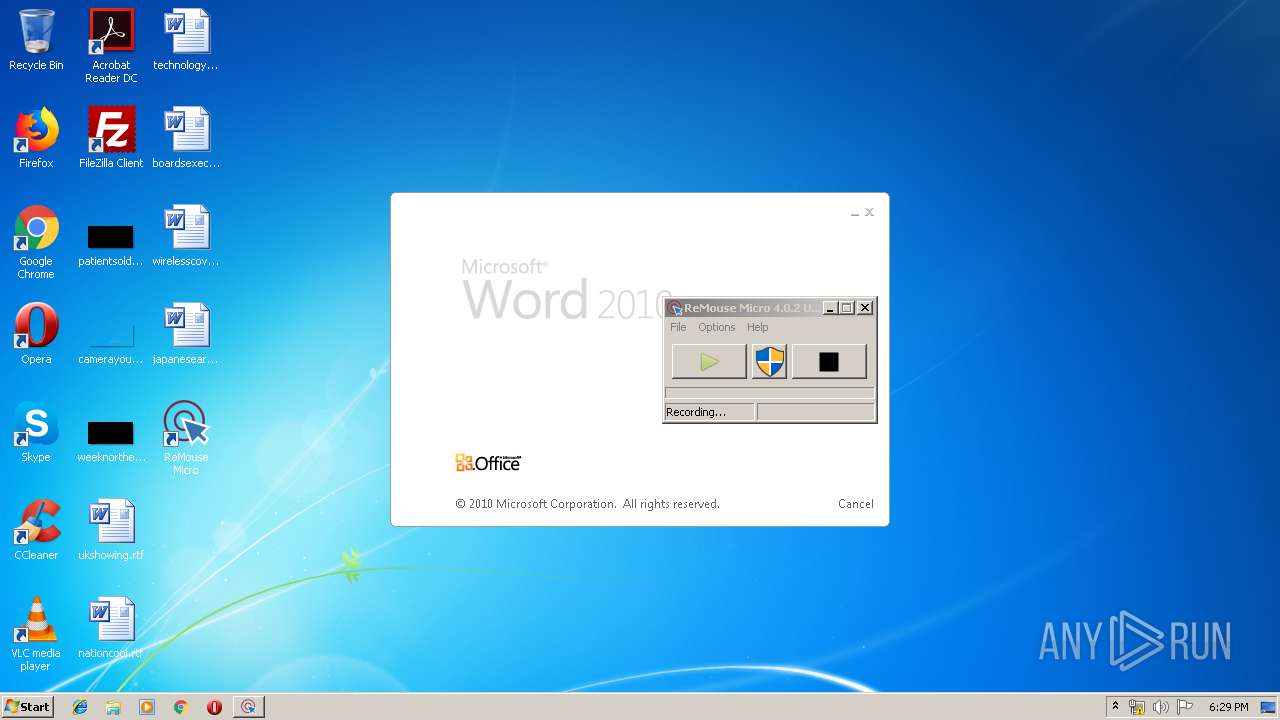Click the Show desktop tray button

(x=1268, y=707)
